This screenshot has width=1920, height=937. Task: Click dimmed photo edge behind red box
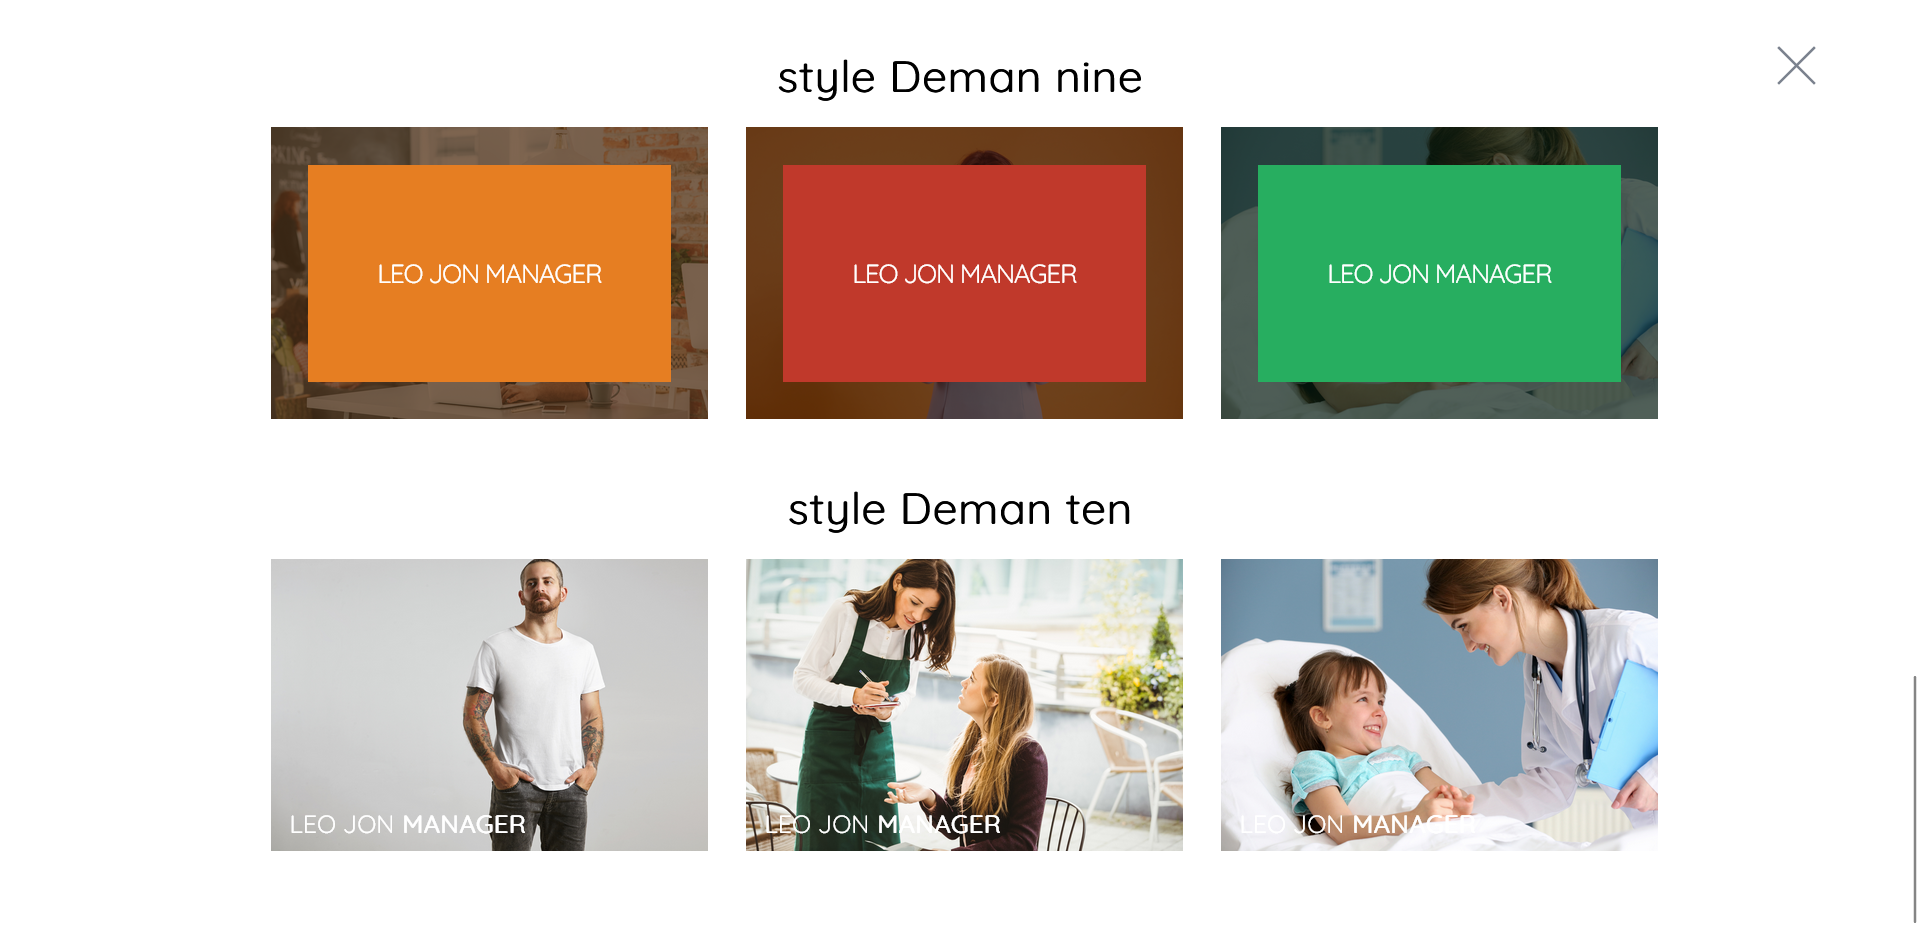click(x=964, y=400)
